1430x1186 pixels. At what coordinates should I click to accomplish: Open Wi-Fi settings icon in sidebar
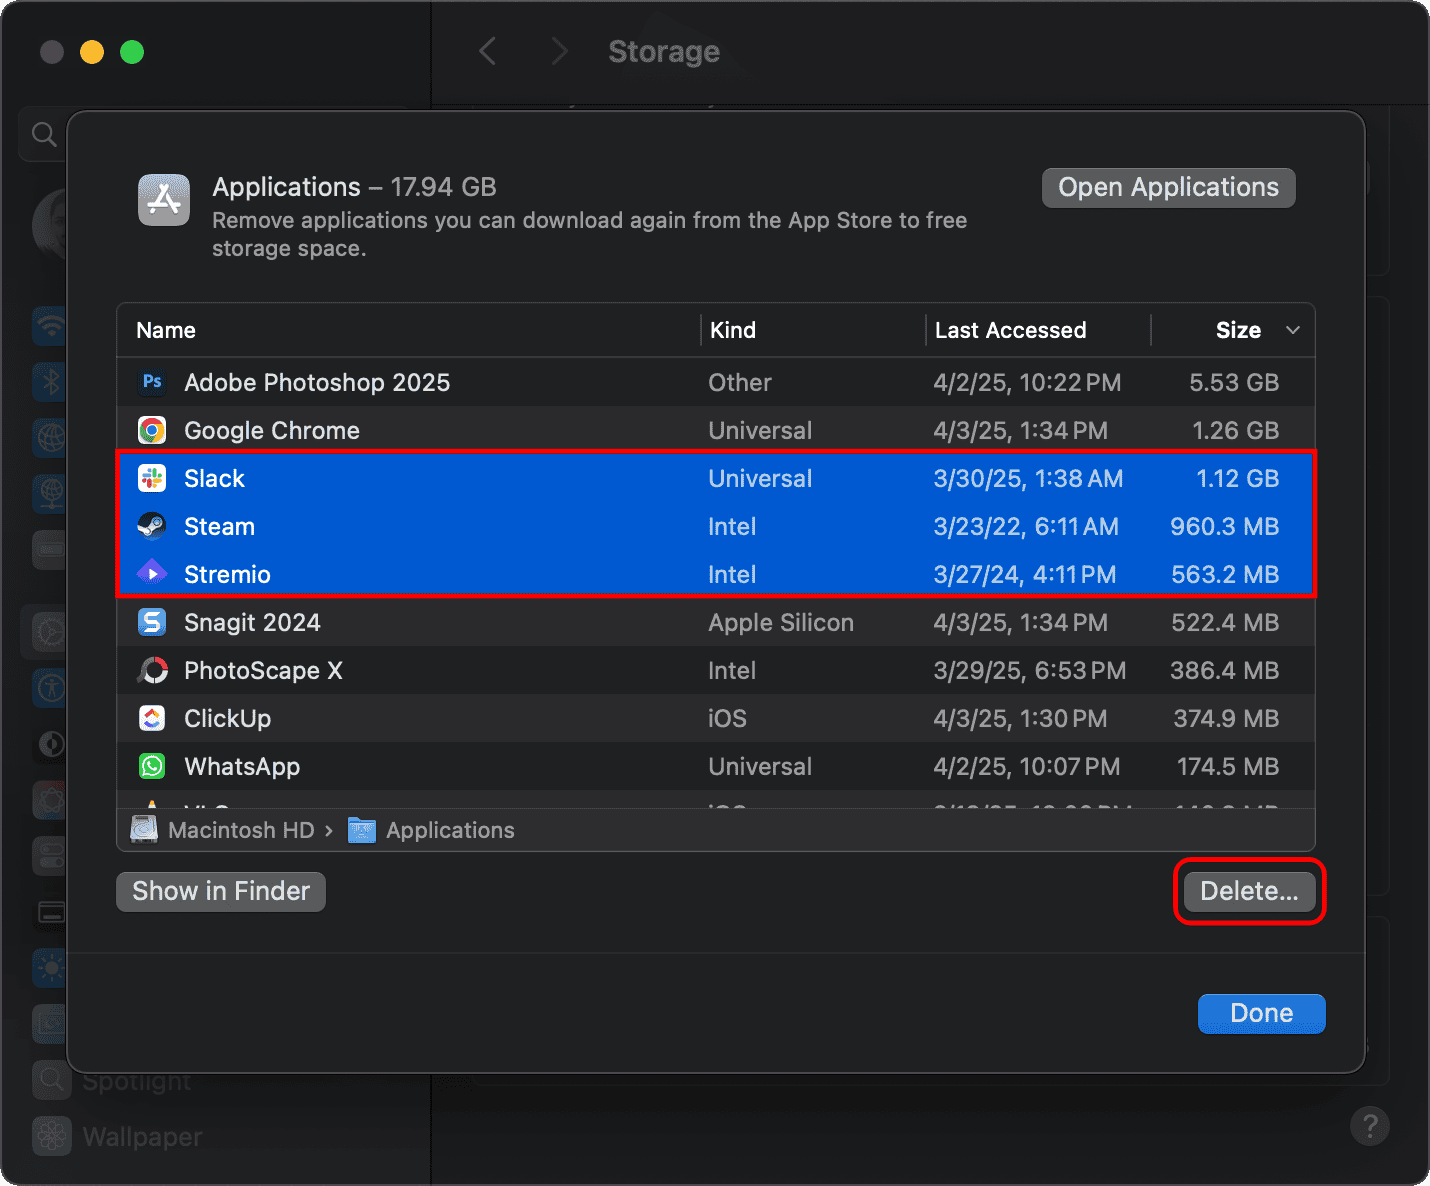coord(50,325)
